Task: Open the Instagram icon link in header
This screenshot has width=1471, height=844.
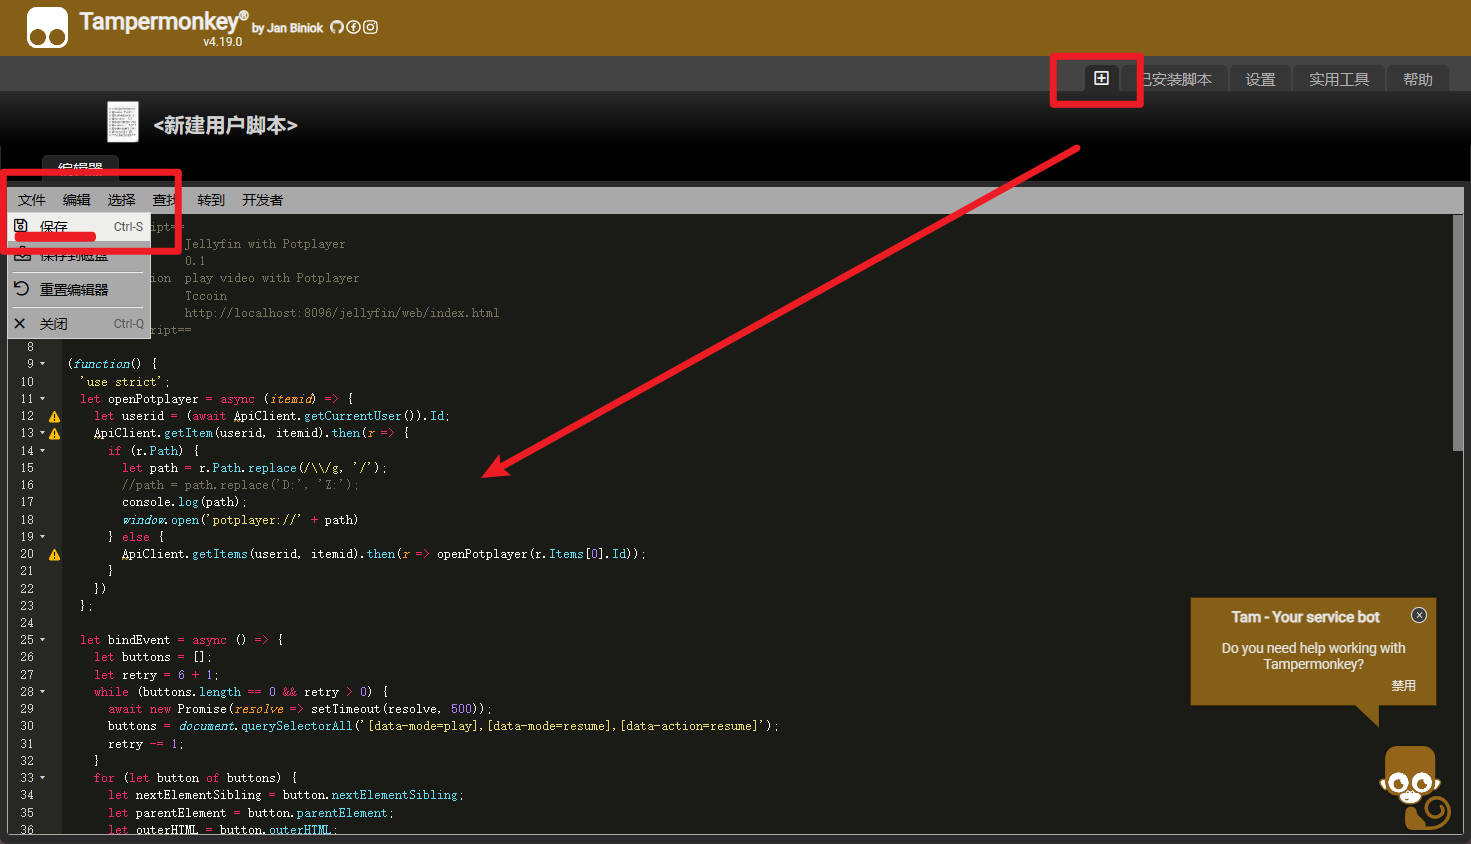Action: 370,27
